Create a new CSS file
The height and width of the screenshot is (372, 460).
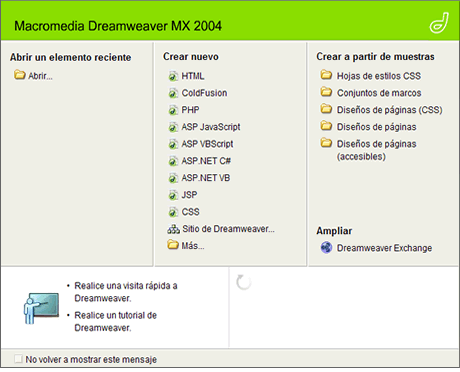(190, 212)
